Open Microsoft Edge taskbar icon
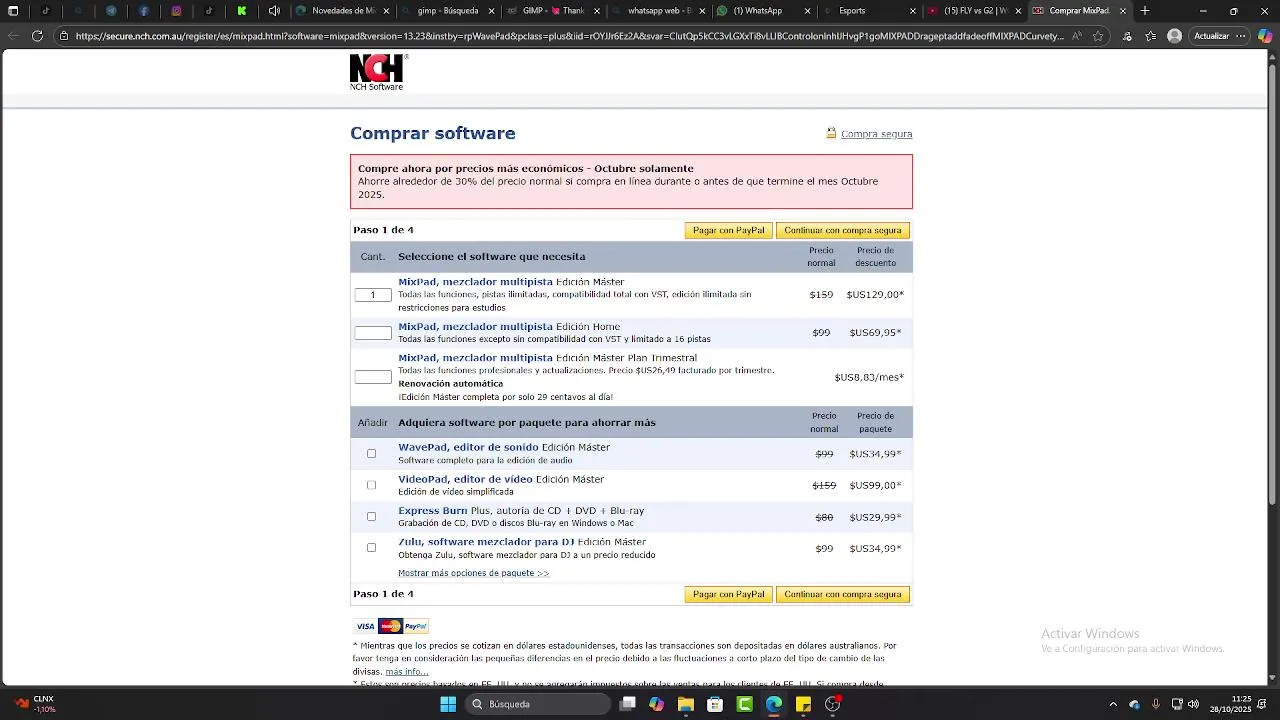The width and height of the screenshot is (1280, 720). coord(774,704)
